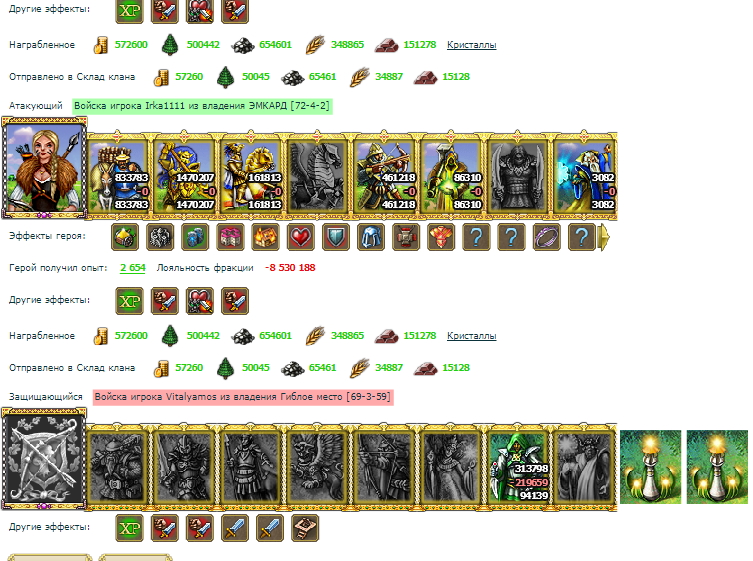Select the steel shield hero effect icon
Image resolution: width=753 pixels, height=561 pixels.
pyautogui.click(x=336, y=237)
